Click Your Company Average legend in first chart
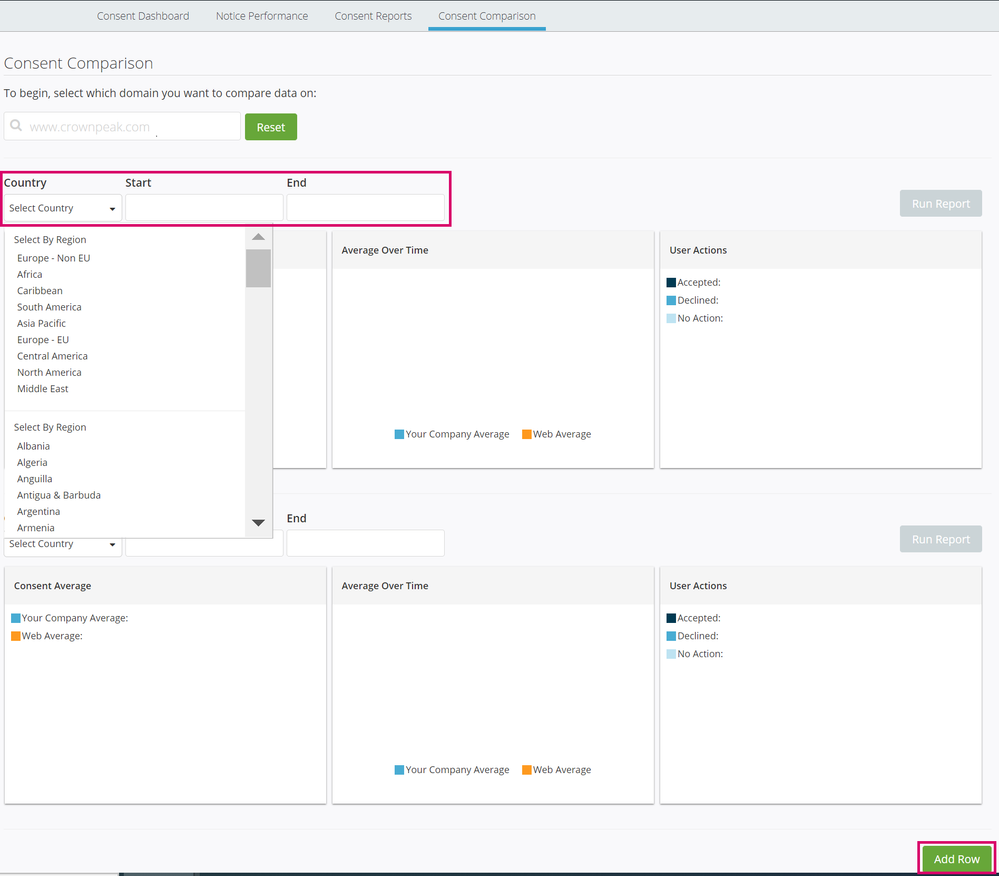The image size is (999, 876). click(x=452, y=434)
